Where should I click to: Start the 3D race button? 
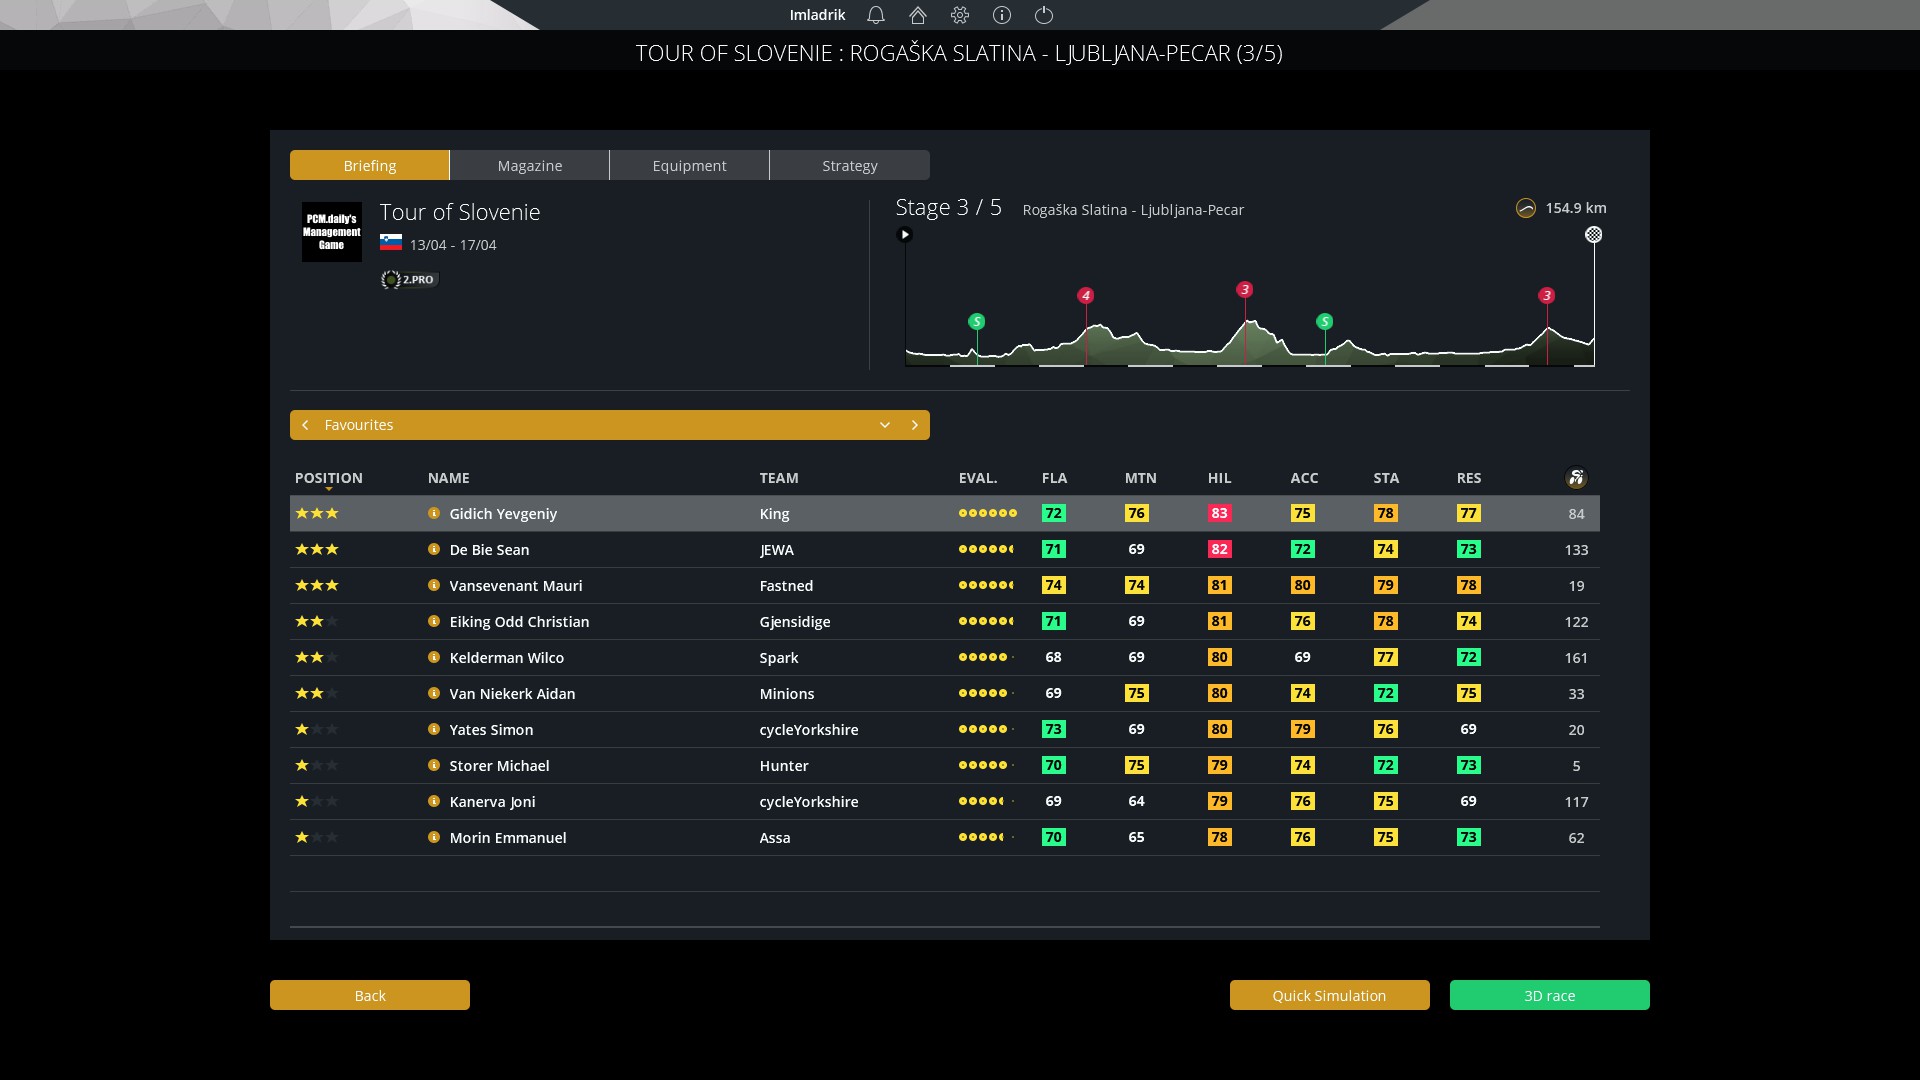tap(1549, 995)
